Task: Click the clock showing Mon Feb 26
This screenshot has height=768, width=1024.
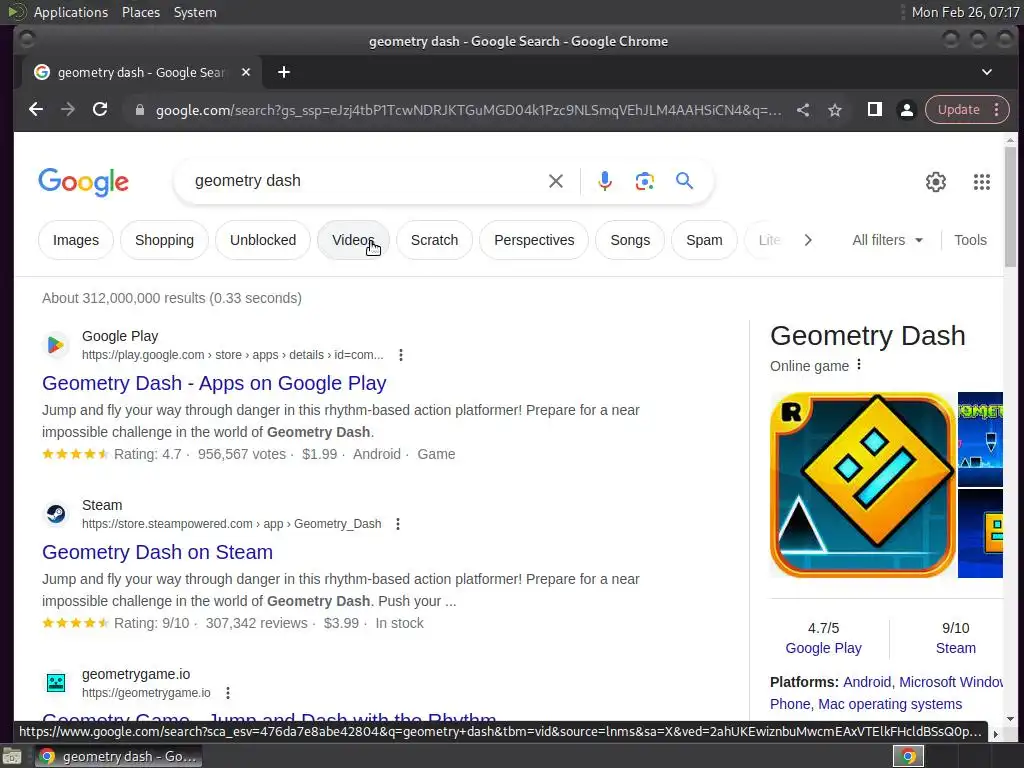Action: (965, 12)
